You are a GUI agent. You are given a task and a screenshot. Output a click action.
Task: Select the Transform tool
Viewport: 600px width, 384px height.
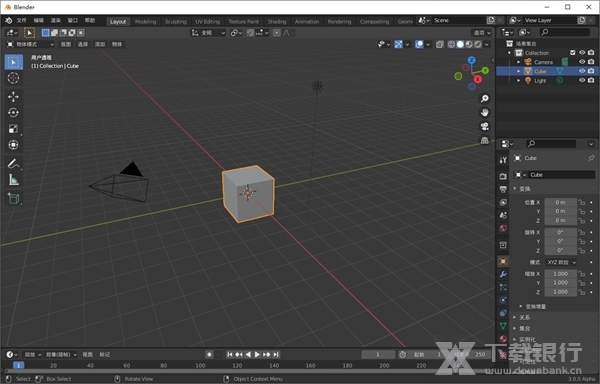[x=13, y=145]
